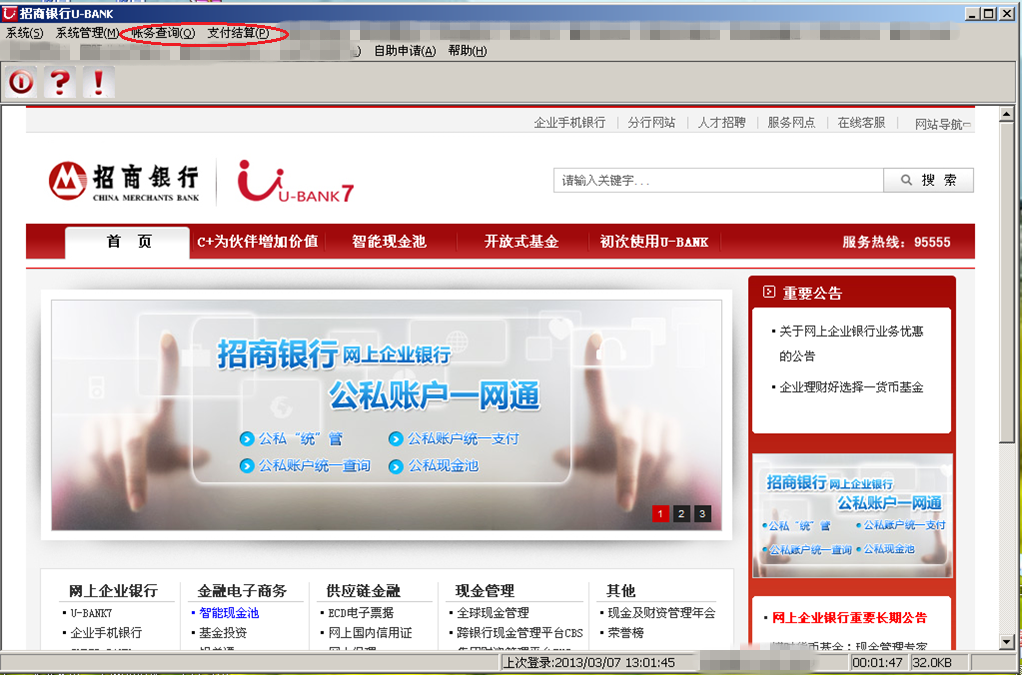Expand the 网站导航 site navigation dropdown

tap(942, 124)
